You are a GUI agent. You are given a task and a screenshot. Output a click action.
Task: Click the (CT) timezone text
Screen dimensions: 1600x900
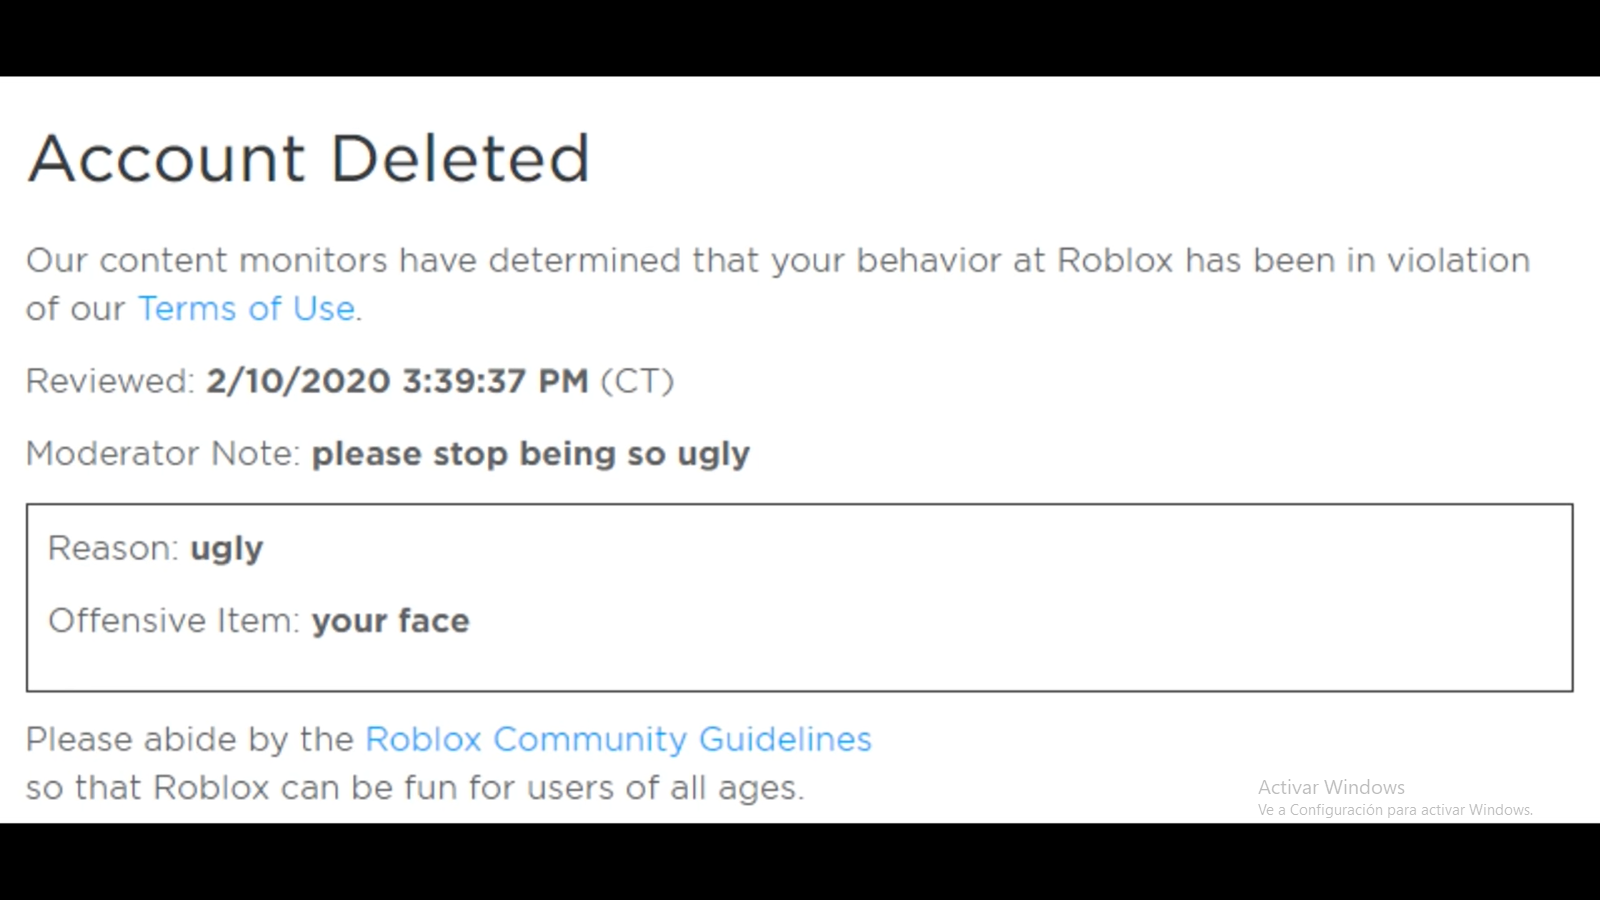click(x=637, y=381)
